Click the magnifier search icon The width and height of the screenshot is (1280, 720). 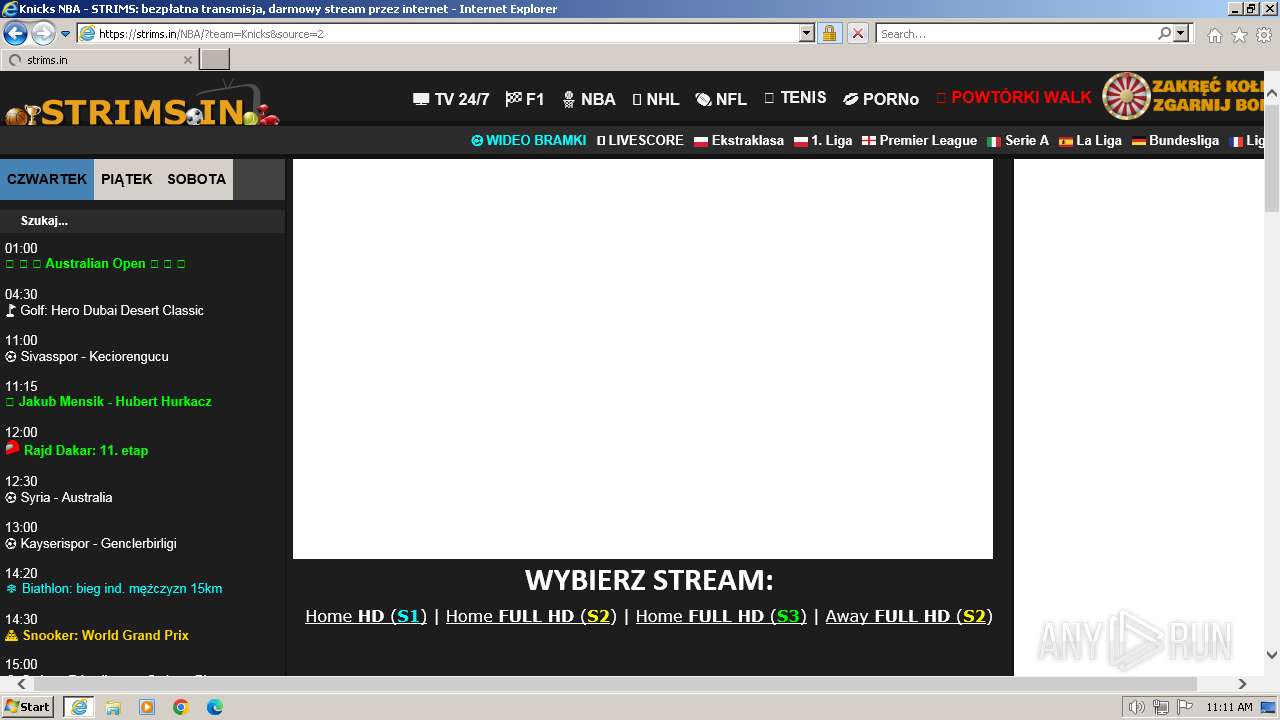coord(1164,33)
